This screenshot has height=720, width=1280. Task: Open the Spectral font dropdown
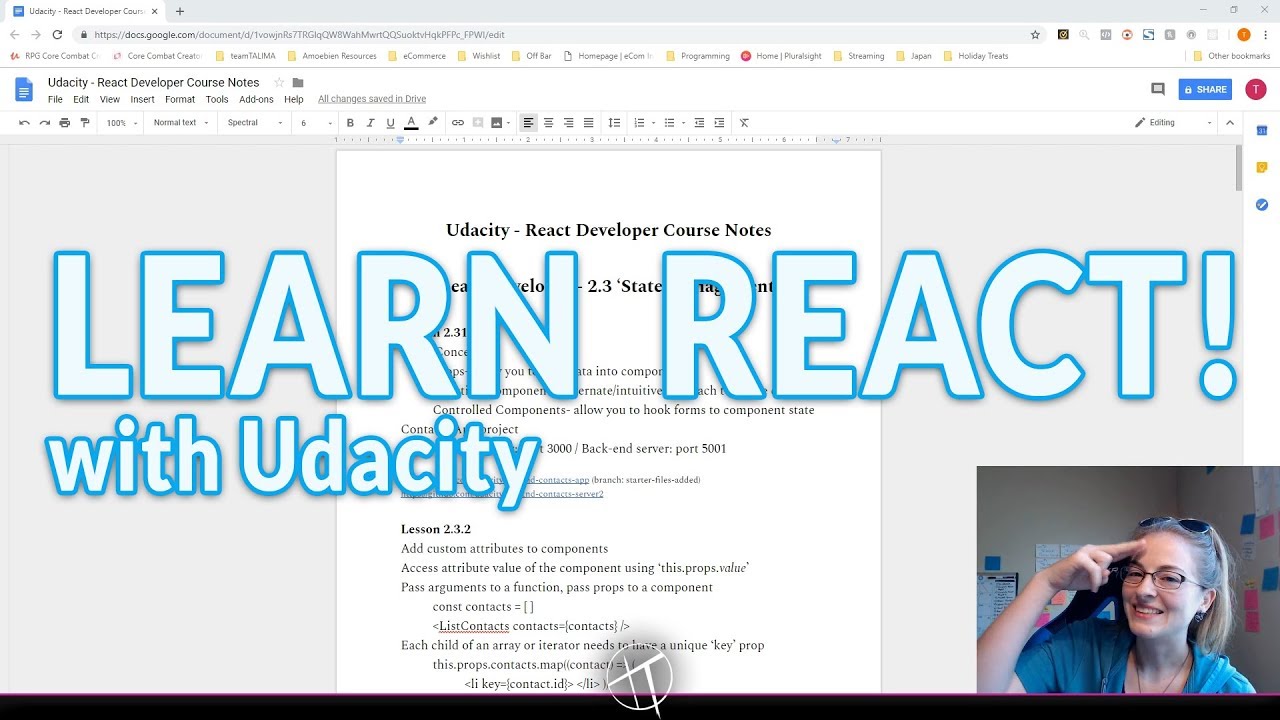[255, 123]
